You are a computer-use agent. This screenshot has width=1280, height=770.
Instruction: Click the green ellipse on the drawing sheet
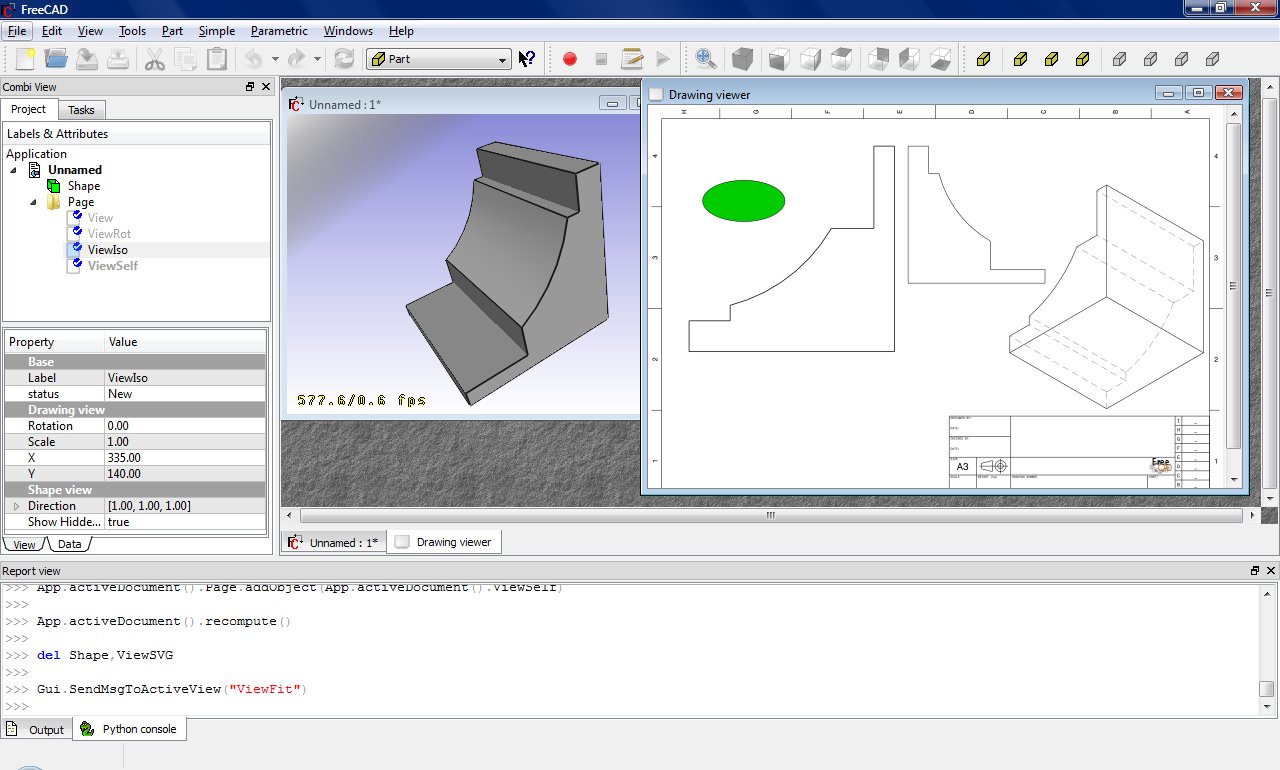tap(743, 200)
